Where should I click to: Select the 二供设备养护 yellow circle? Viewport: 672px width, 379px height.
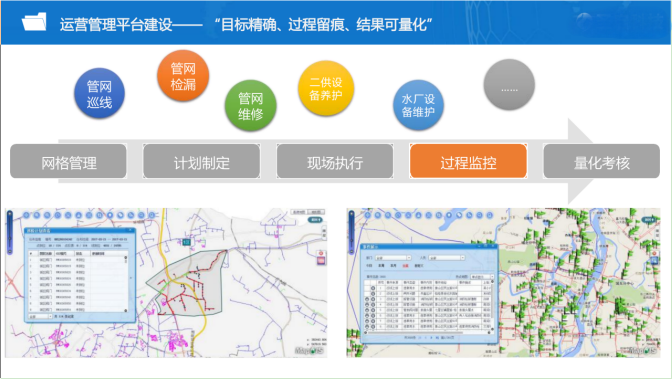[326, 88]
